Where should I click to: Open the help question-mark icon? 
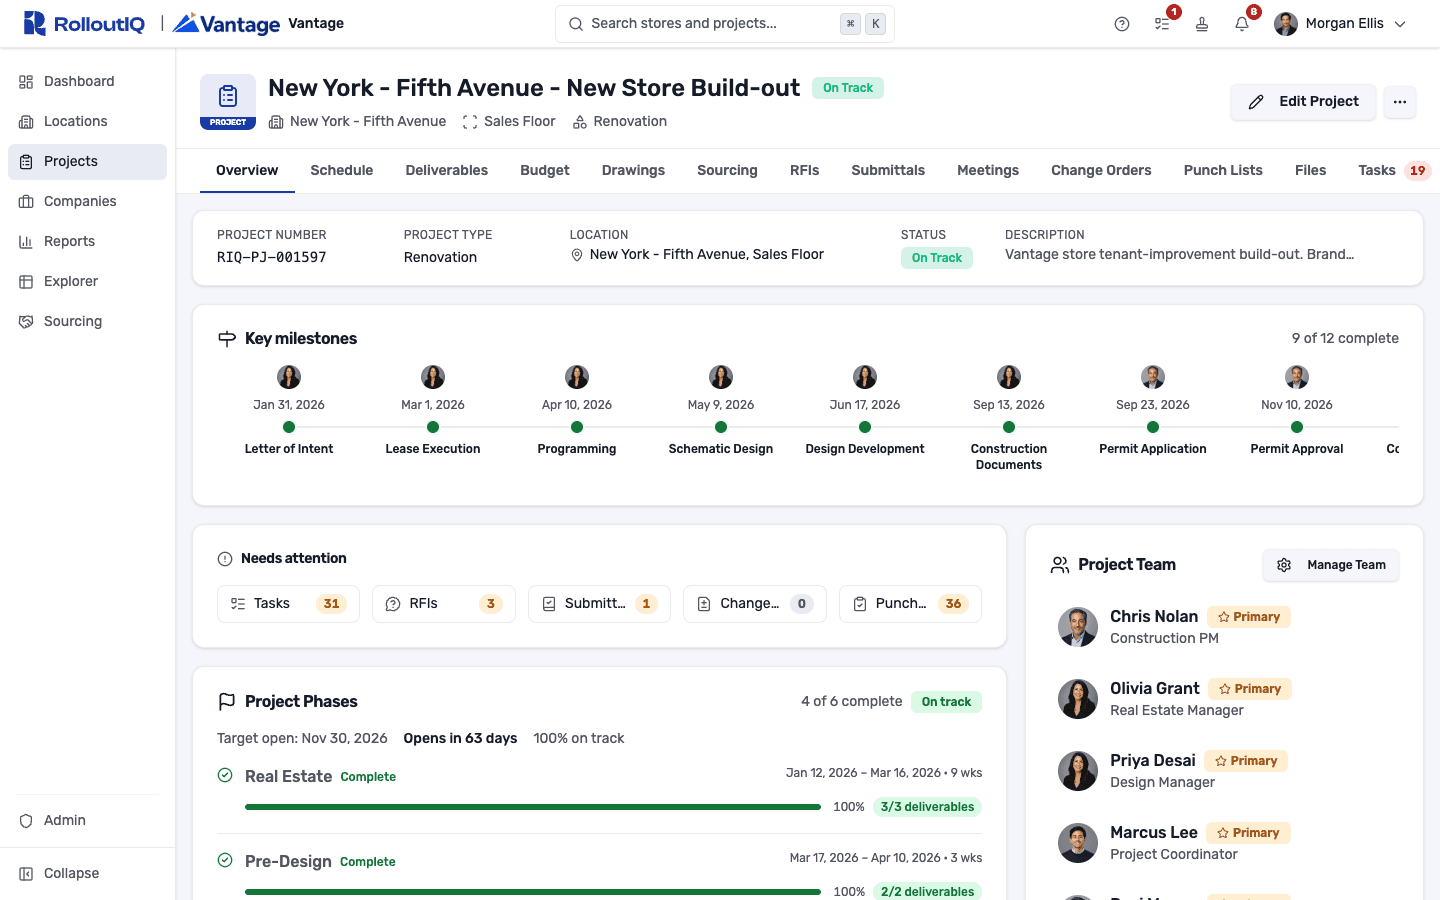click(x=1122, y=24)
